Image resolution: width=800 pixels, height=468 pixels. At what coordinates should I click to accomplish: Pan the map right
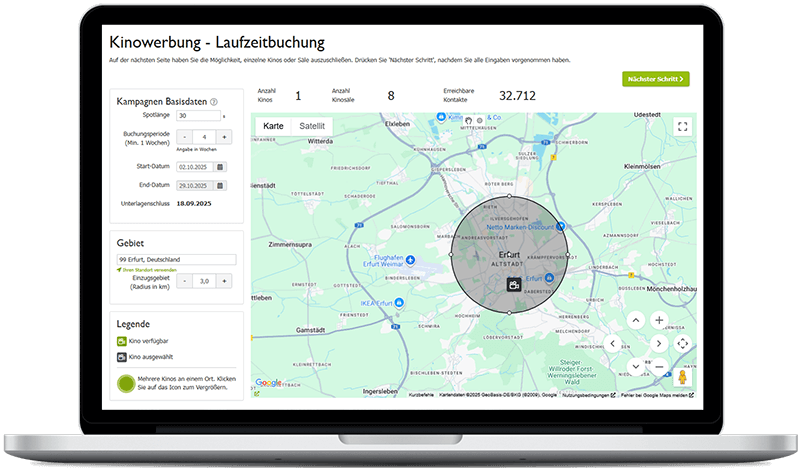point(659,343)
